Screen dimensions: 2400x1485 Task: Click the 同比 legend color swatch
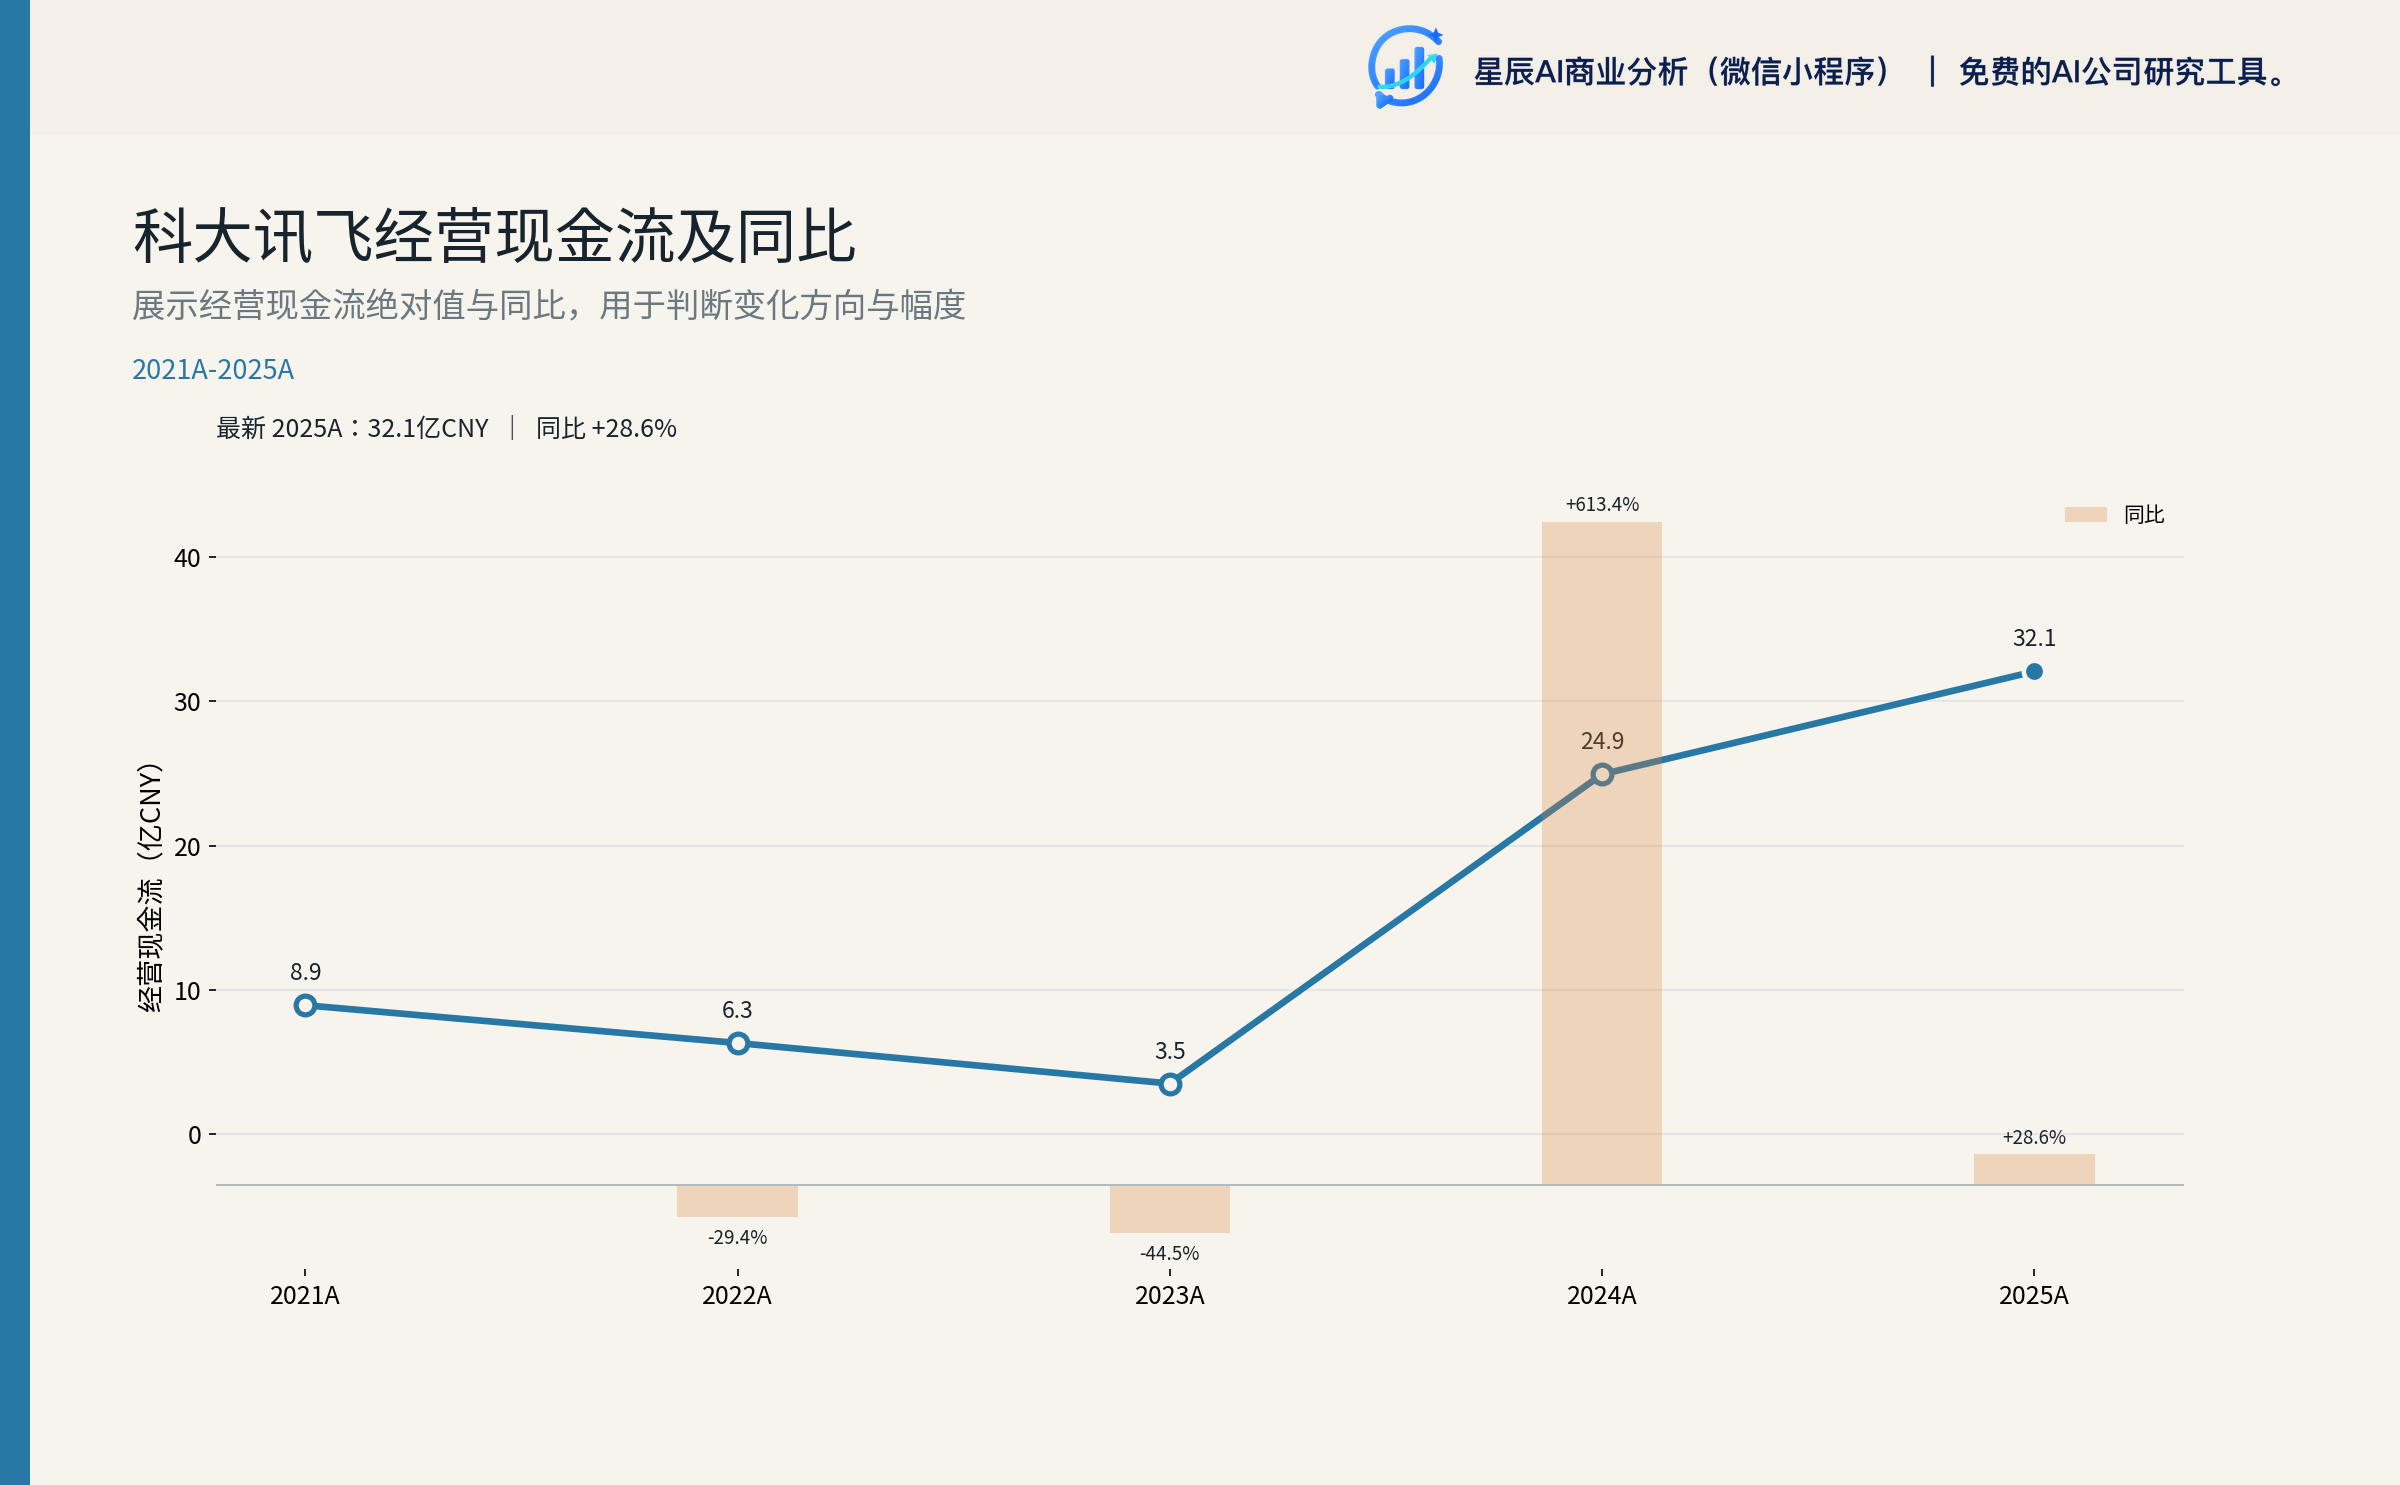click(x=2085, y=514)
